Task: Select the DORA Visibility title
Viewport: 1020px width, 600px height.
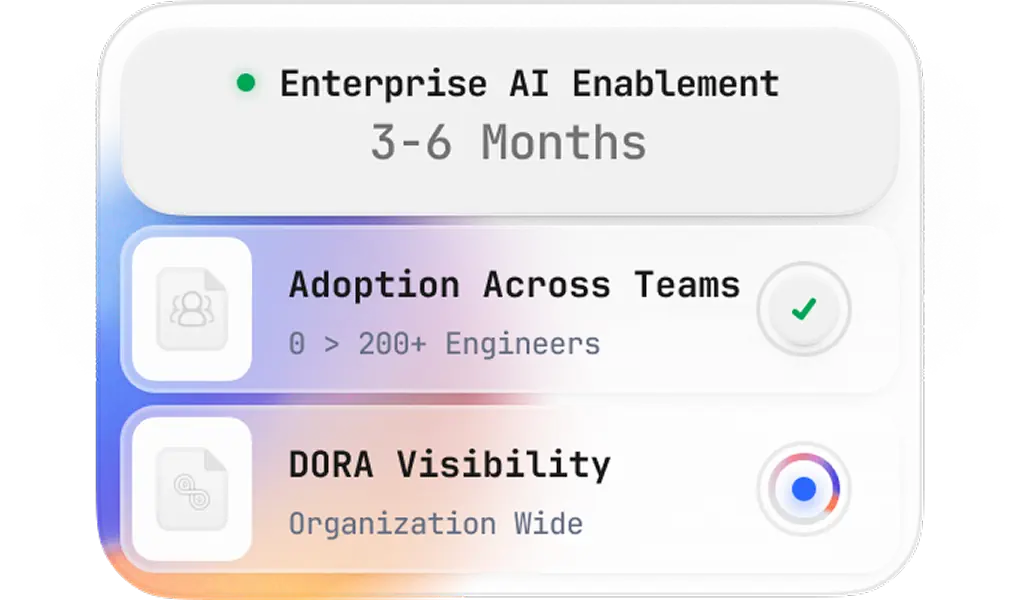Action: [449, 465]
